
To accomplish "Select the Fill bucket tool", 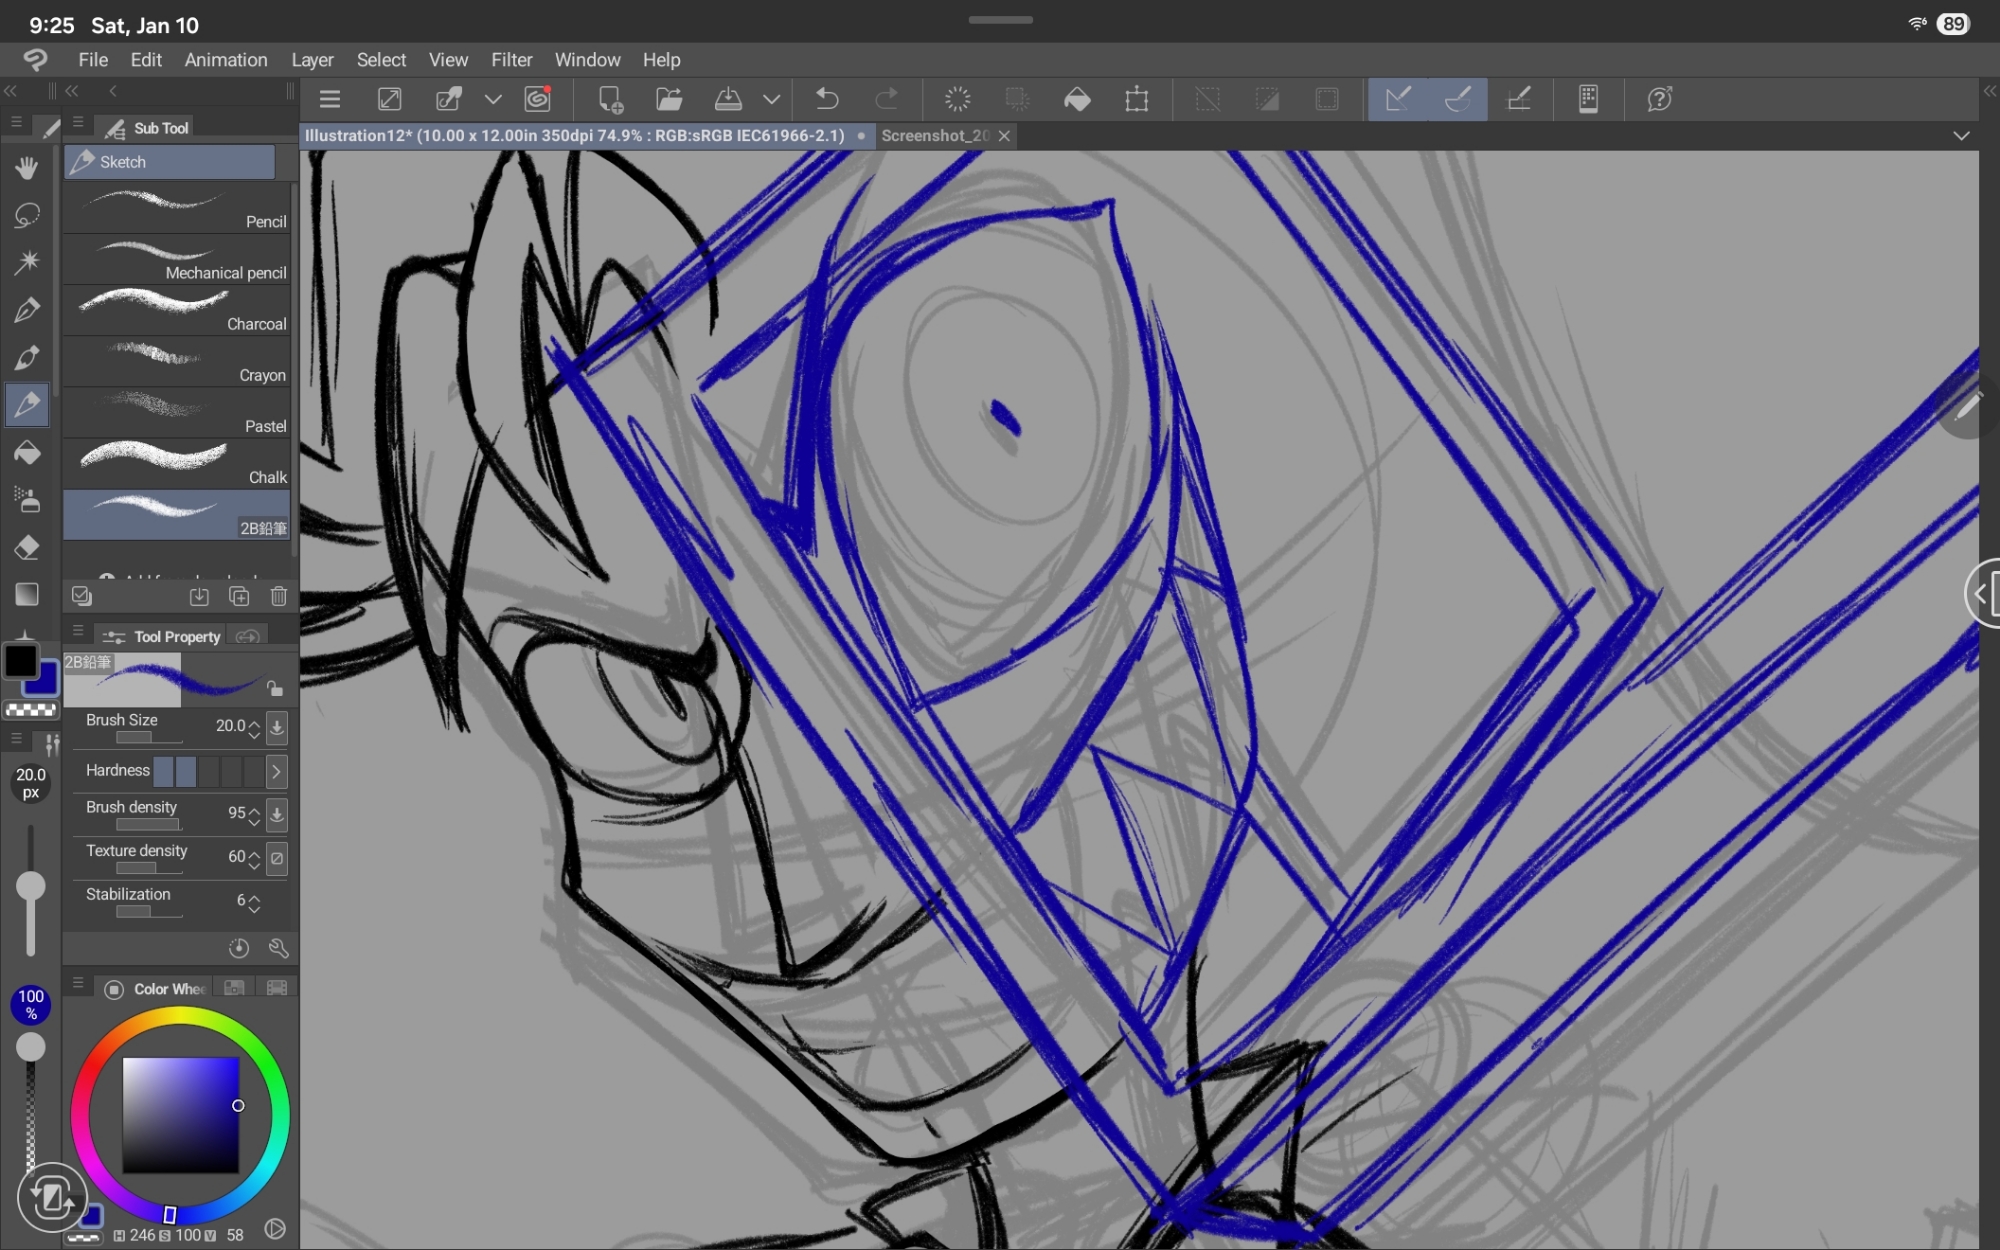I will coord(27,453).
